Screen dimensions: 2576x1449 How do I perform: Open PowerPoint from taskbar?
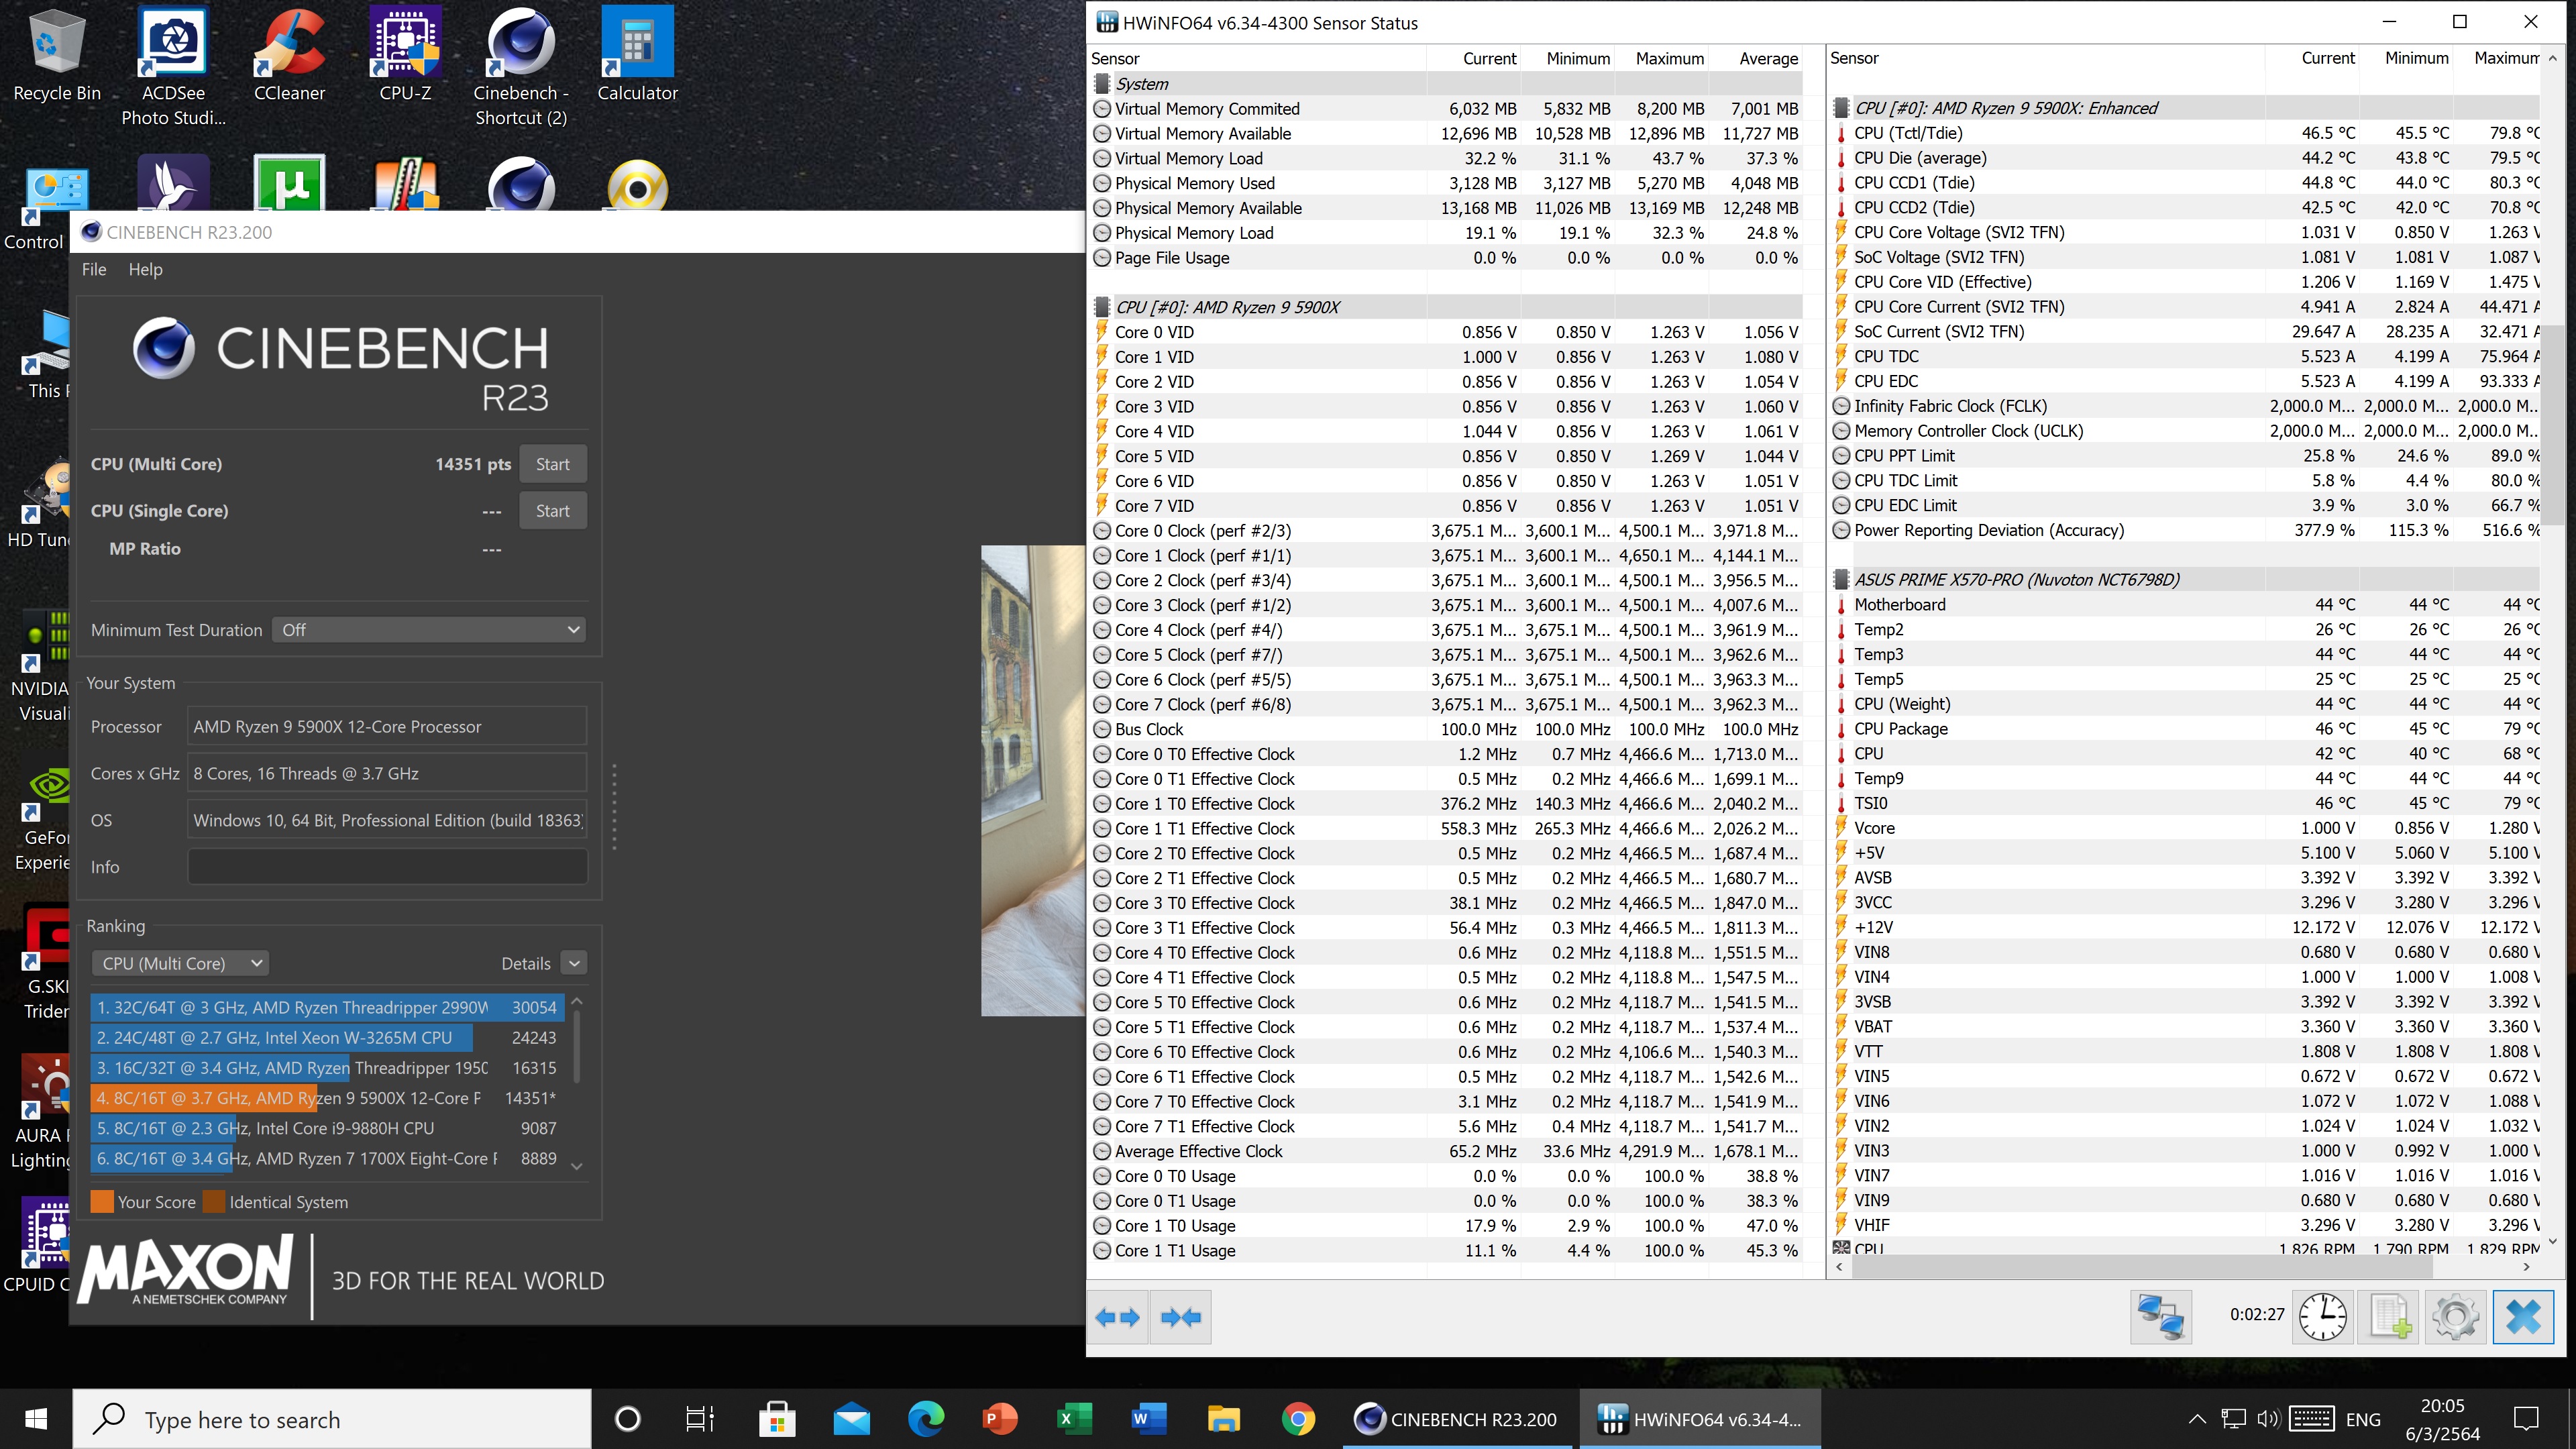(x=1000, y=1419)
